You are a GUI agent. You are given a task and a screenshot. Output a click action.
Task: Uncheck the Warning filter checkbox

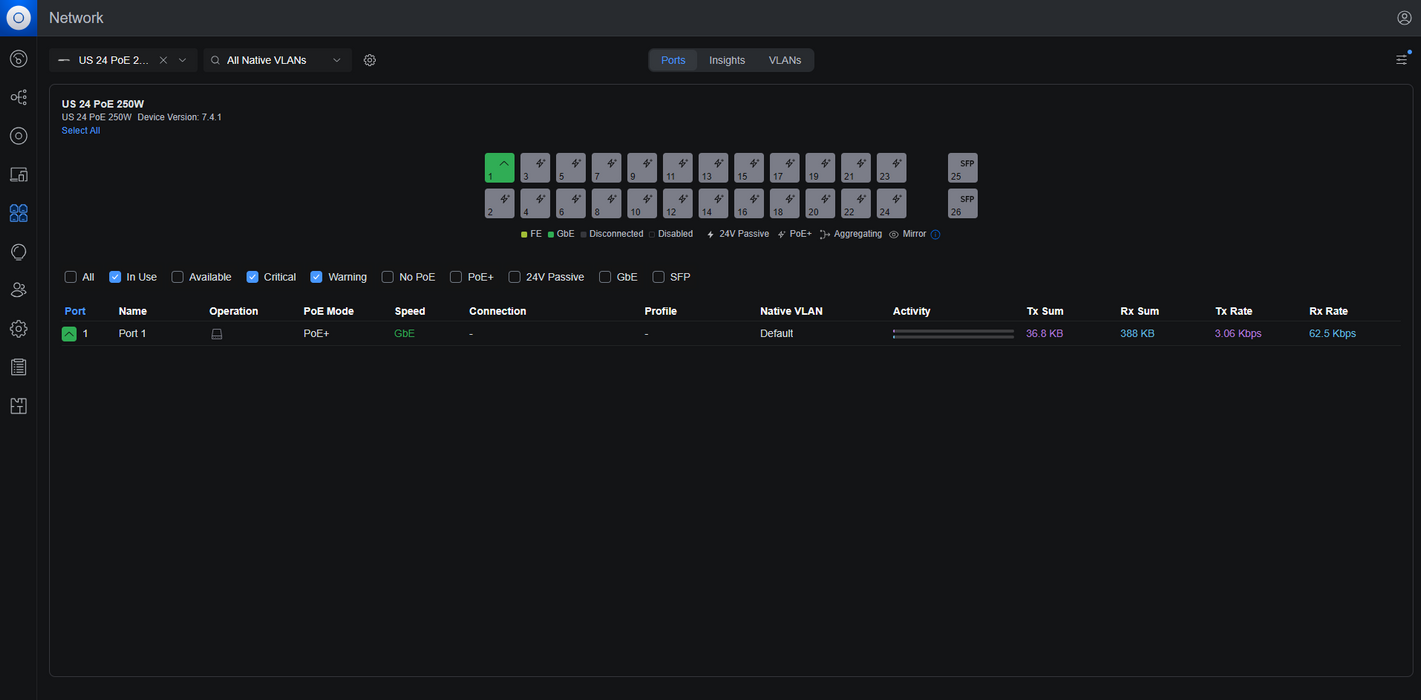[x=317, y=277]
